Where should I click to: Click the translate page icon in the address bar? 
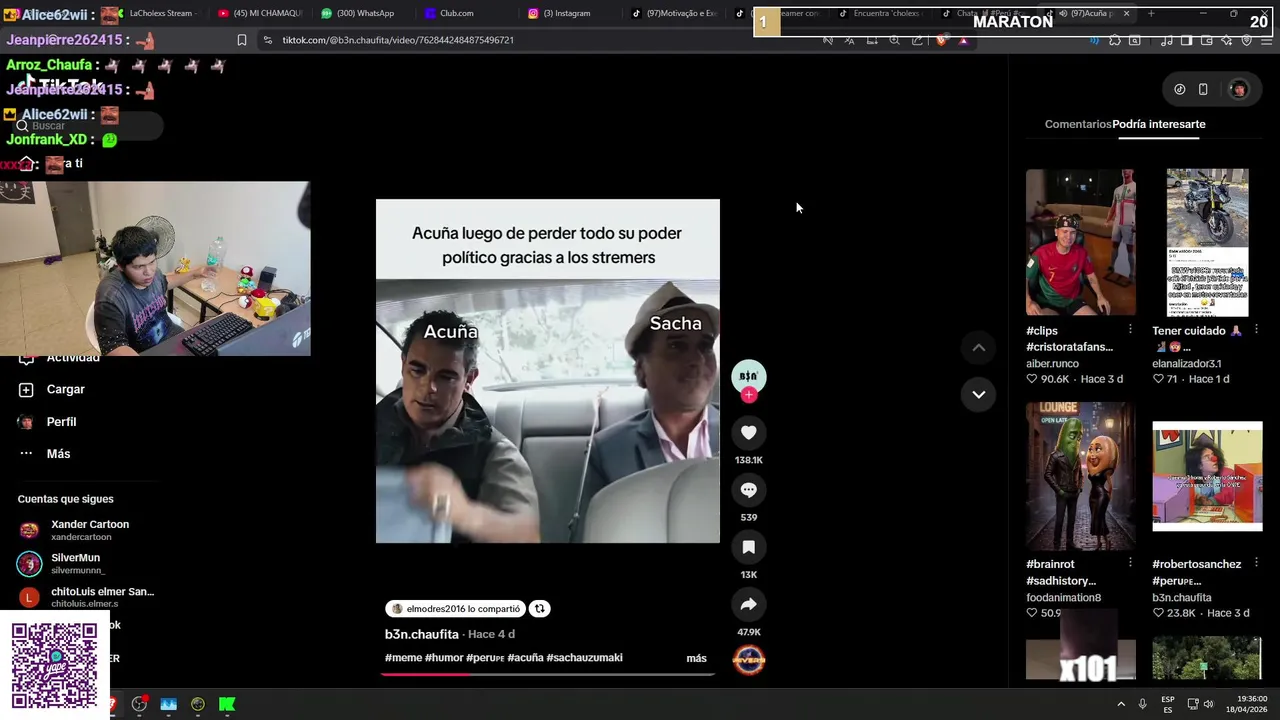click(x=849, y=40)
